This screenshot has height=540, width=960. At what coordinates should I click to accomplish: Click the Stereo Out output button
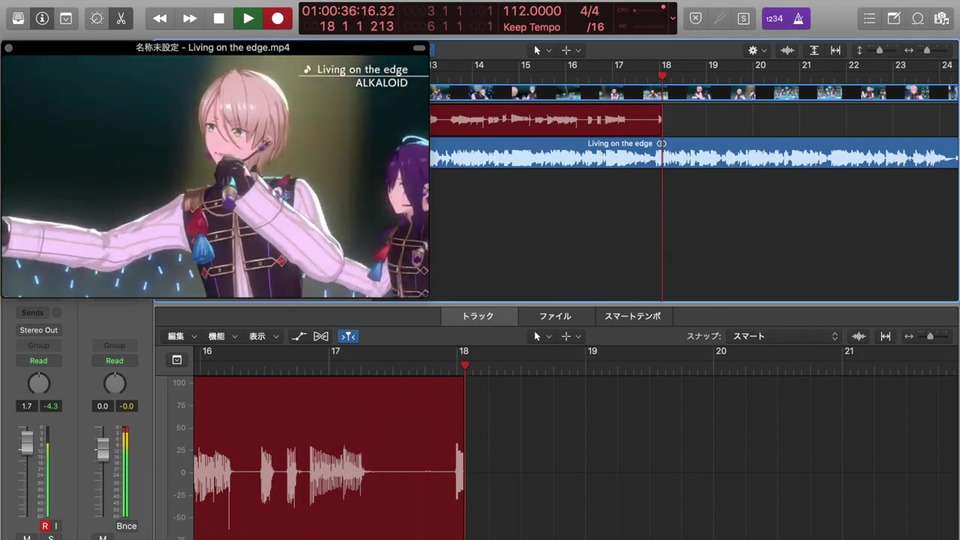click(38, 330)
